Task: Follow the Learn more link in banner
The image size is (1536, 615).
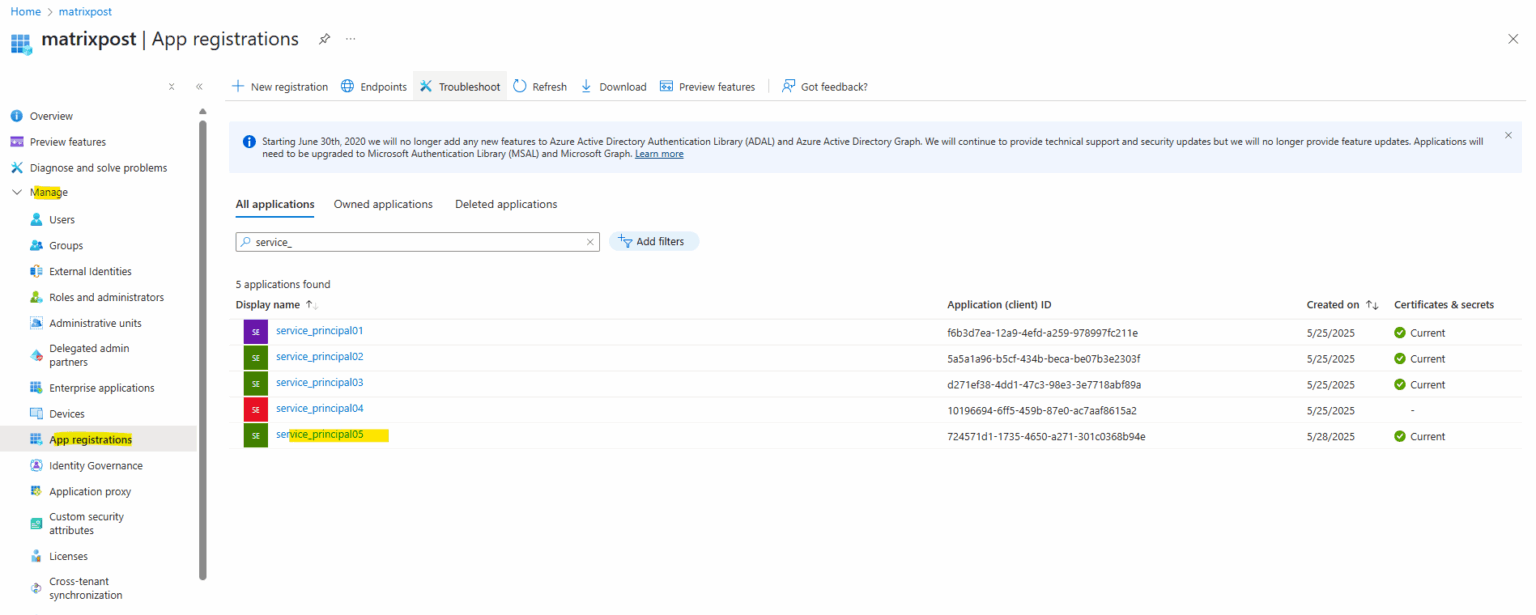Action: pyautogui.click(x=659, y=153)
